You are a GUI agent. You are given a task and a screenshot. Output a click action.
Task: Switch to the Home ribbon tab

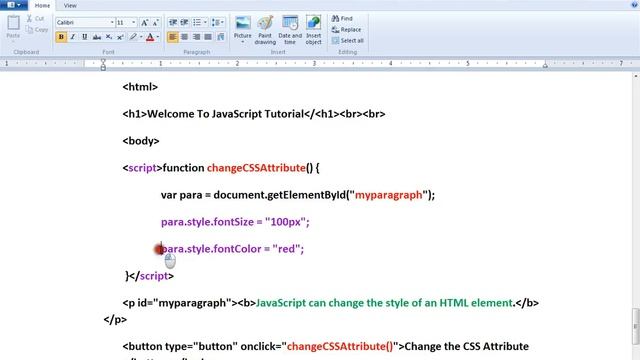[x=42, y=6]
